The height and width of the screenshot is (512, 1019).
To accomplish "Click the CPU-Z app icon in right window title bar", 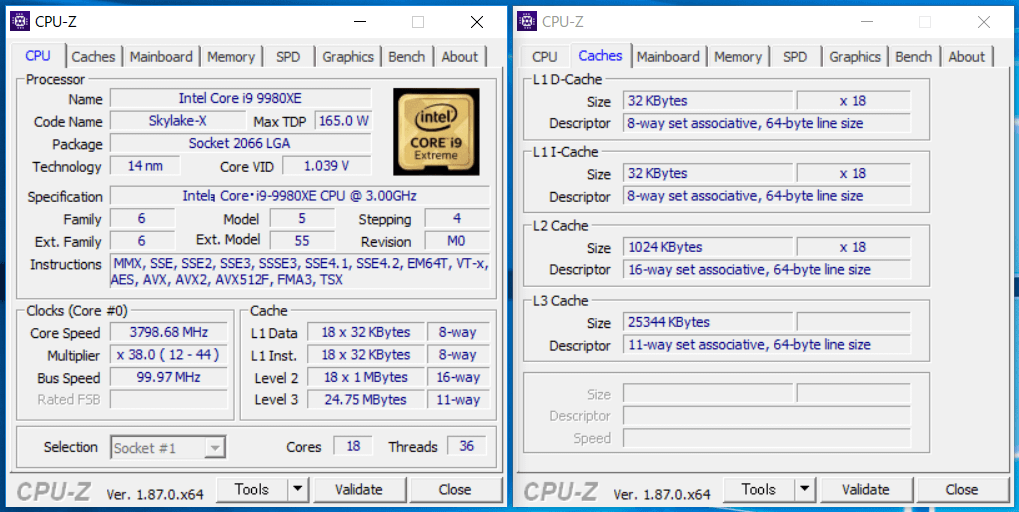I will tap(527, 21).
